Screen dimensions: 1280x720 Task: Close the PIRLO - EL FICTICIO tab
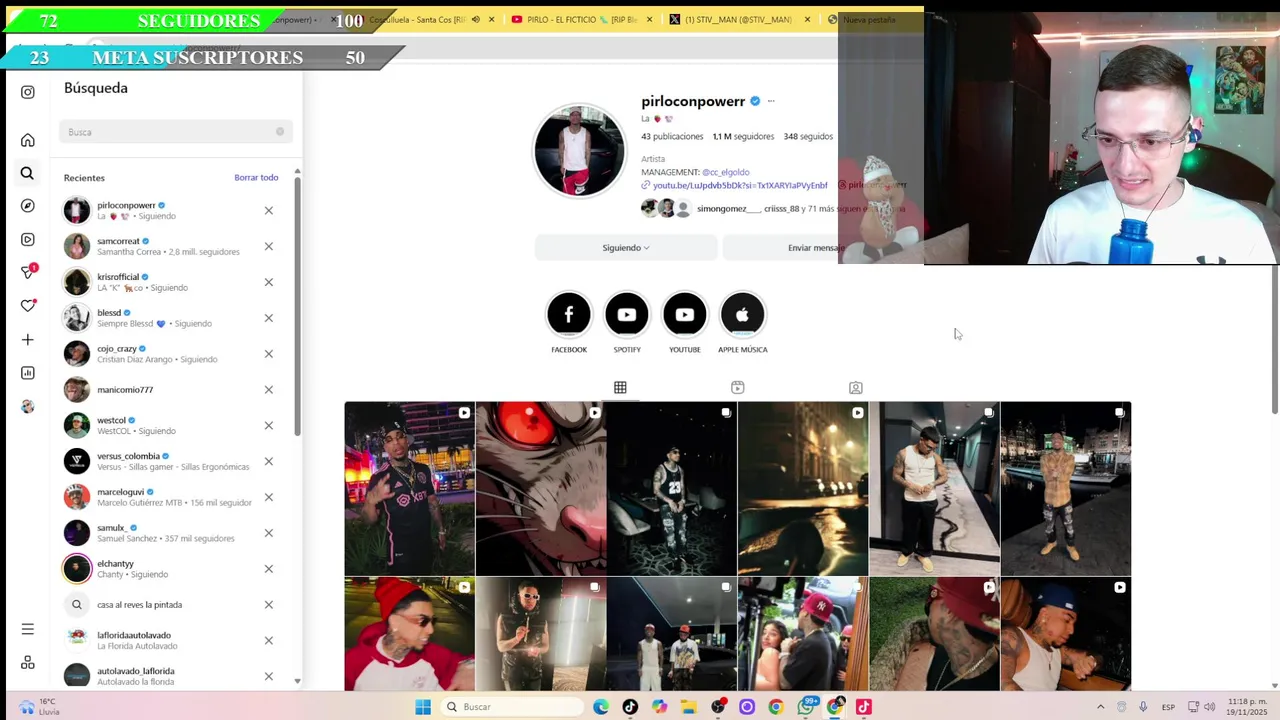click(650, 20)
